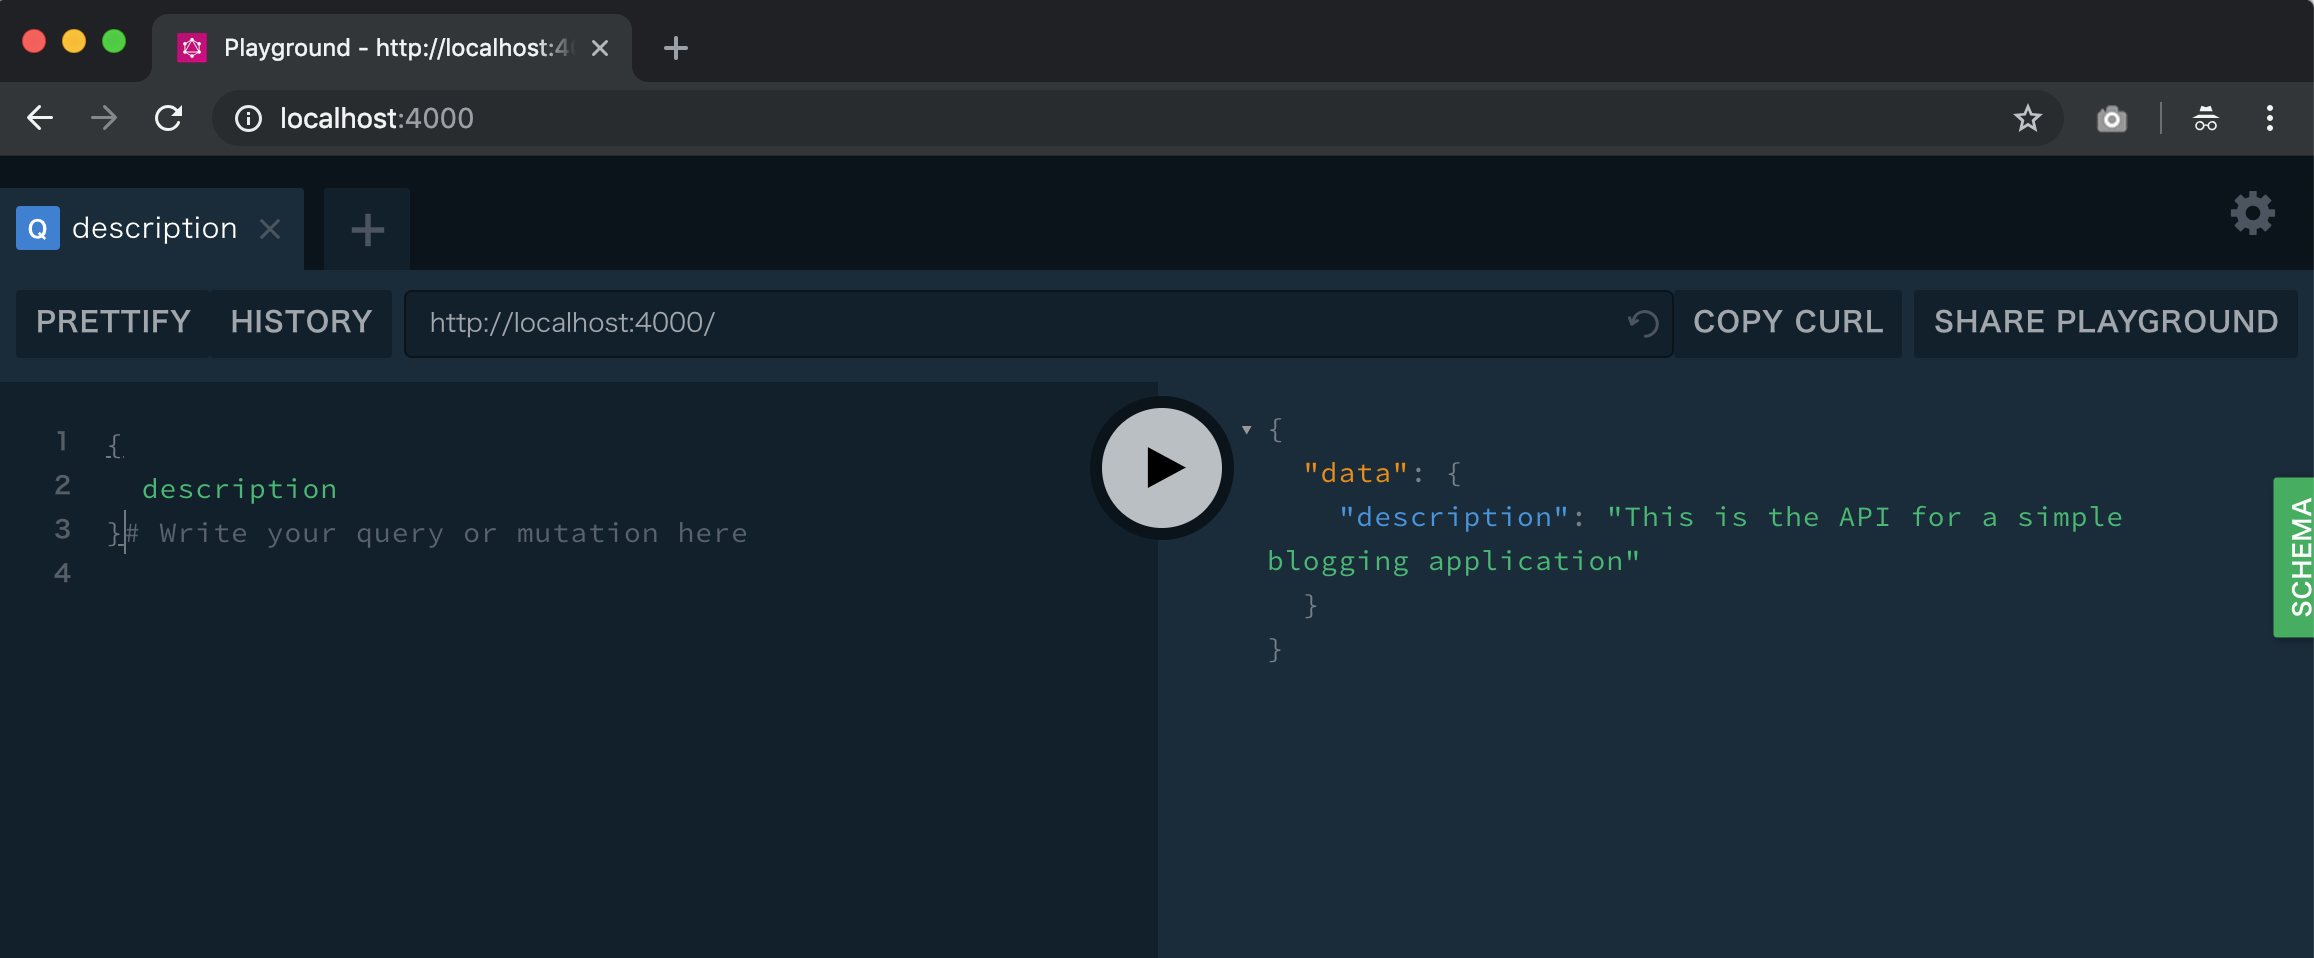Click the screenshot camera icon in the toolbar
Viewport: 2314px width, 958px height.
pyautogui.click(x=2111, y=118)
